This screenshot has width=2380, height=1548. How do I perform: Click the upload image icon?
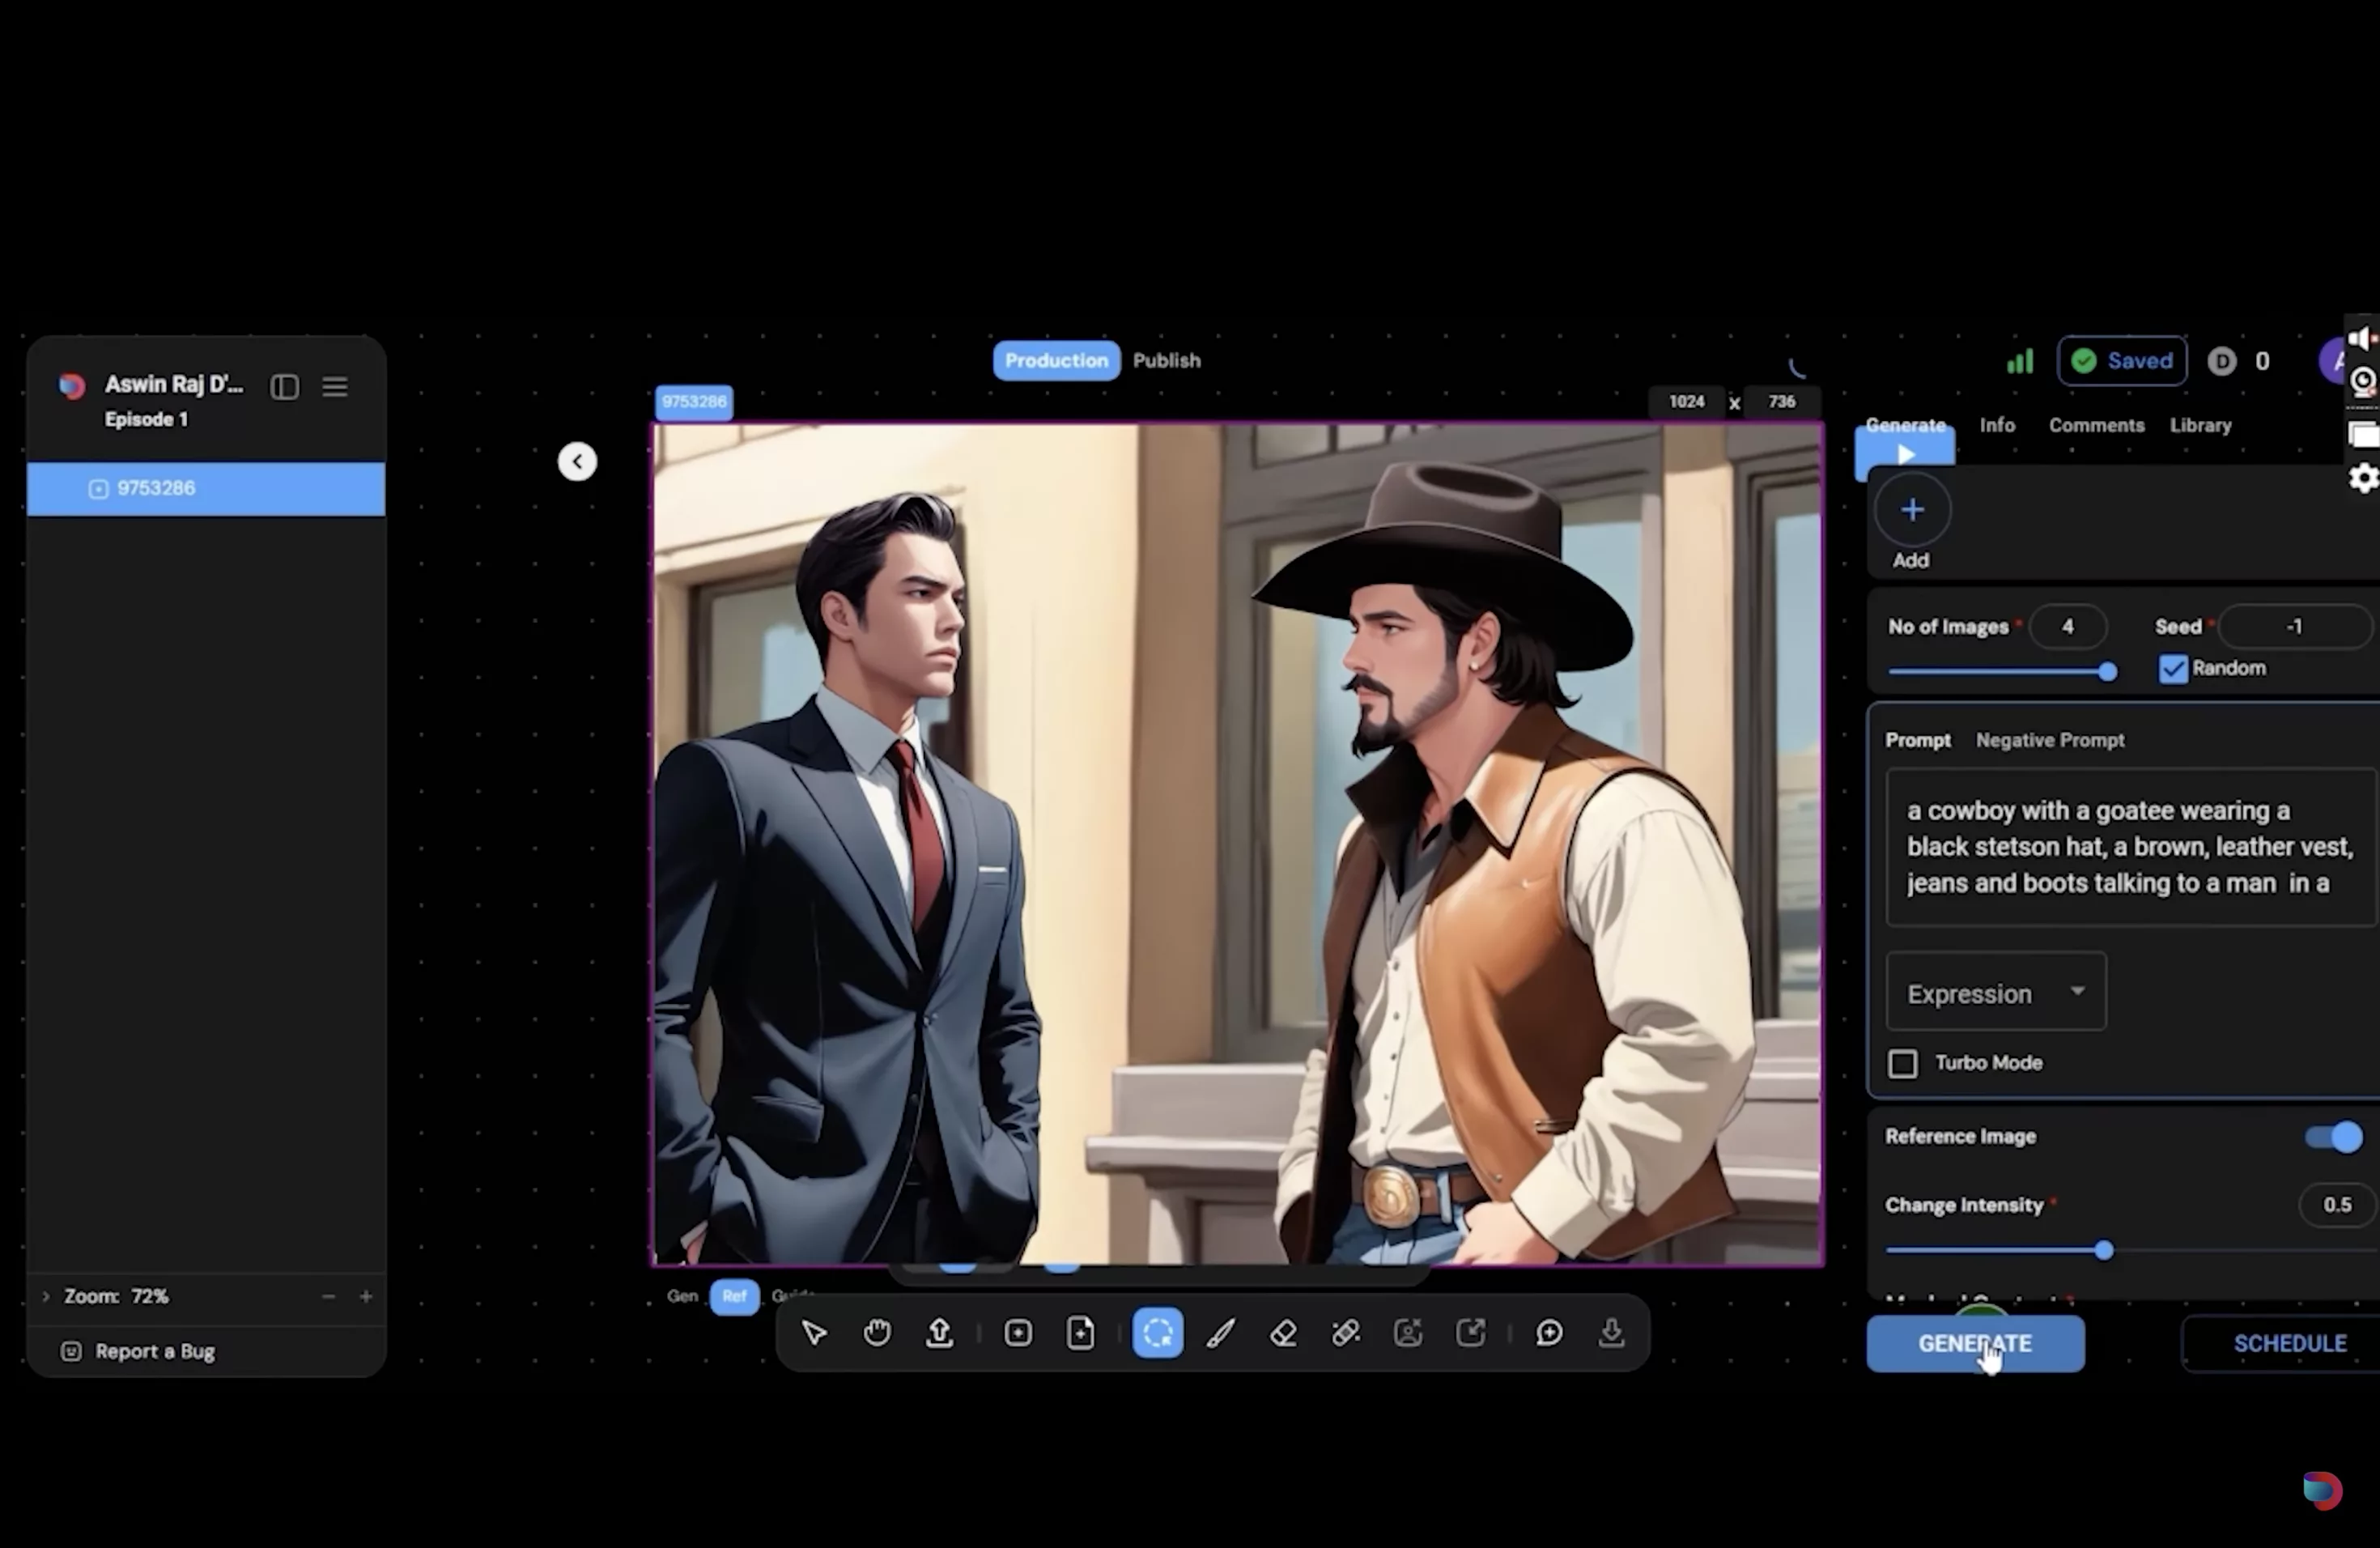[x=939, y=1333]
